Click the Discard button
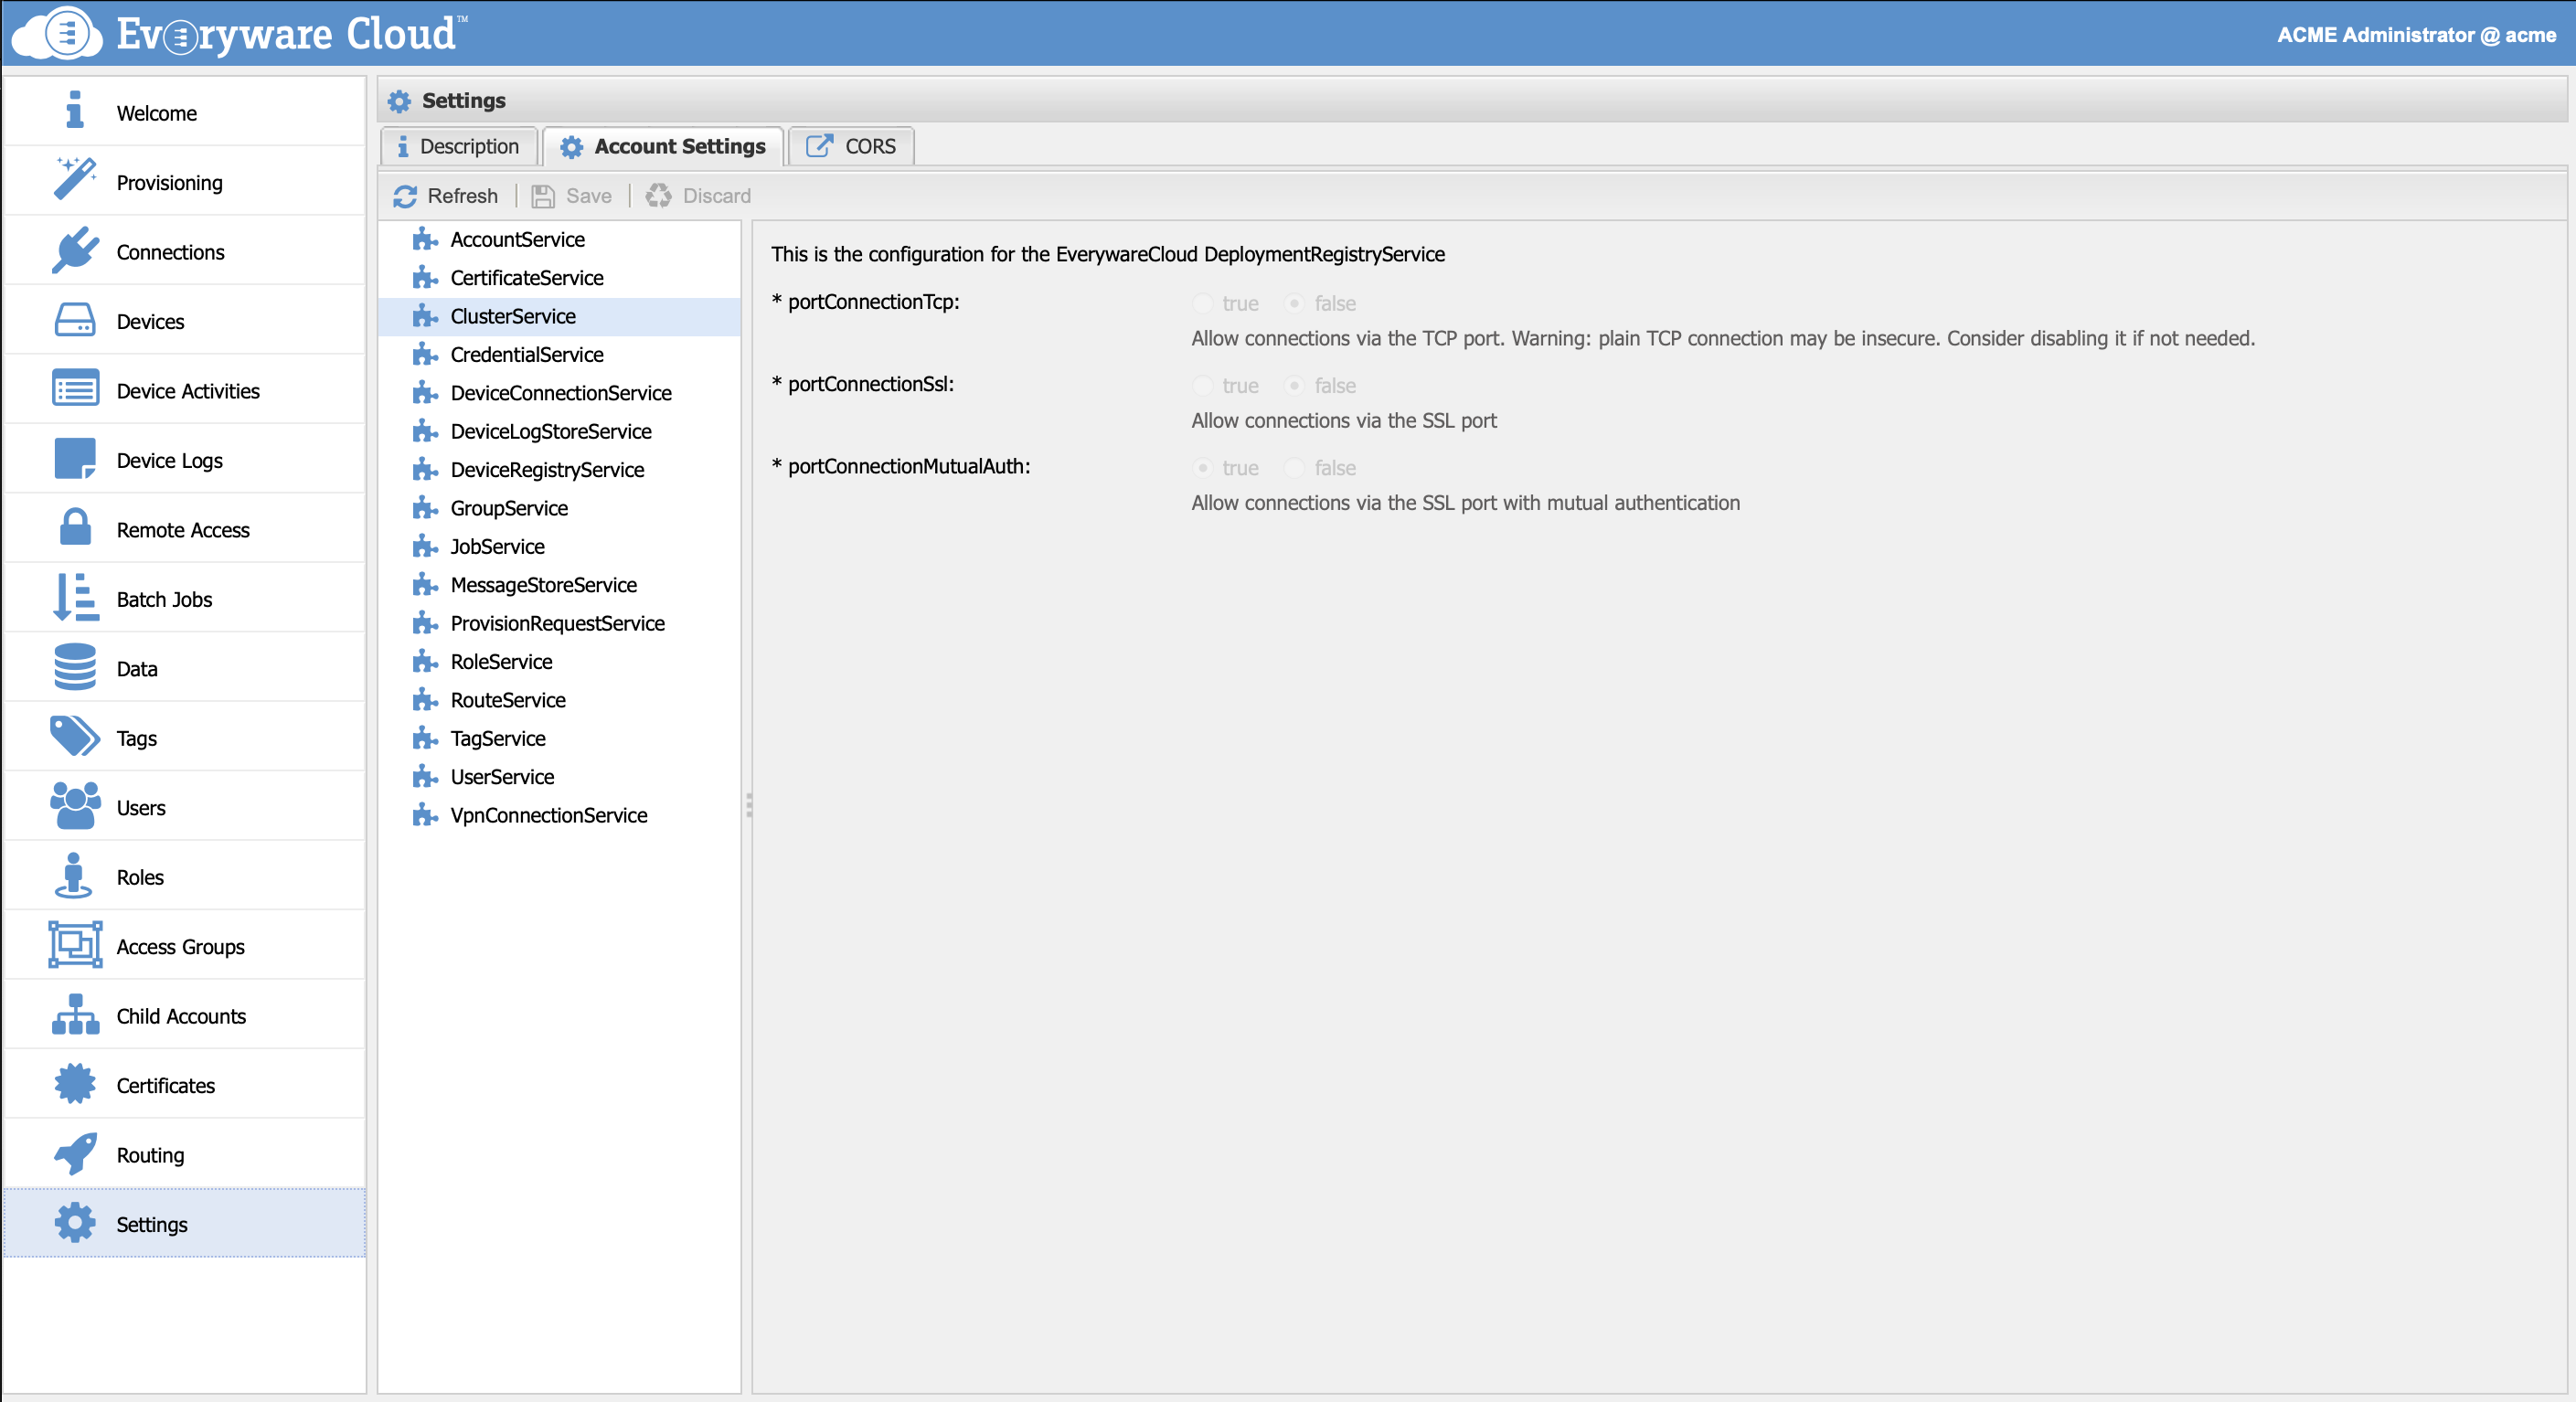Screen dimensions: 2576x1402 (699, 196)
